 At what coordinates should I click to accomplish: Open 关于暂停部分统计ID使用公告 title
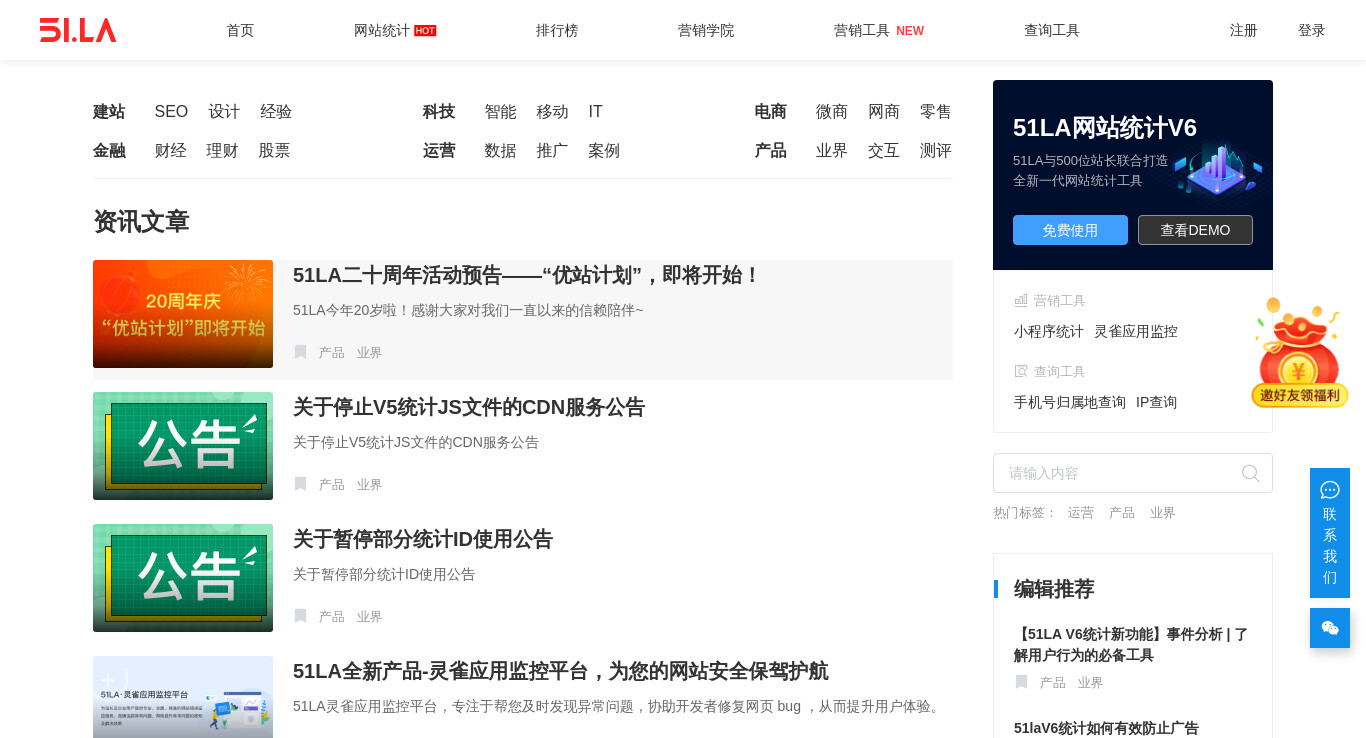click(423, 539)
